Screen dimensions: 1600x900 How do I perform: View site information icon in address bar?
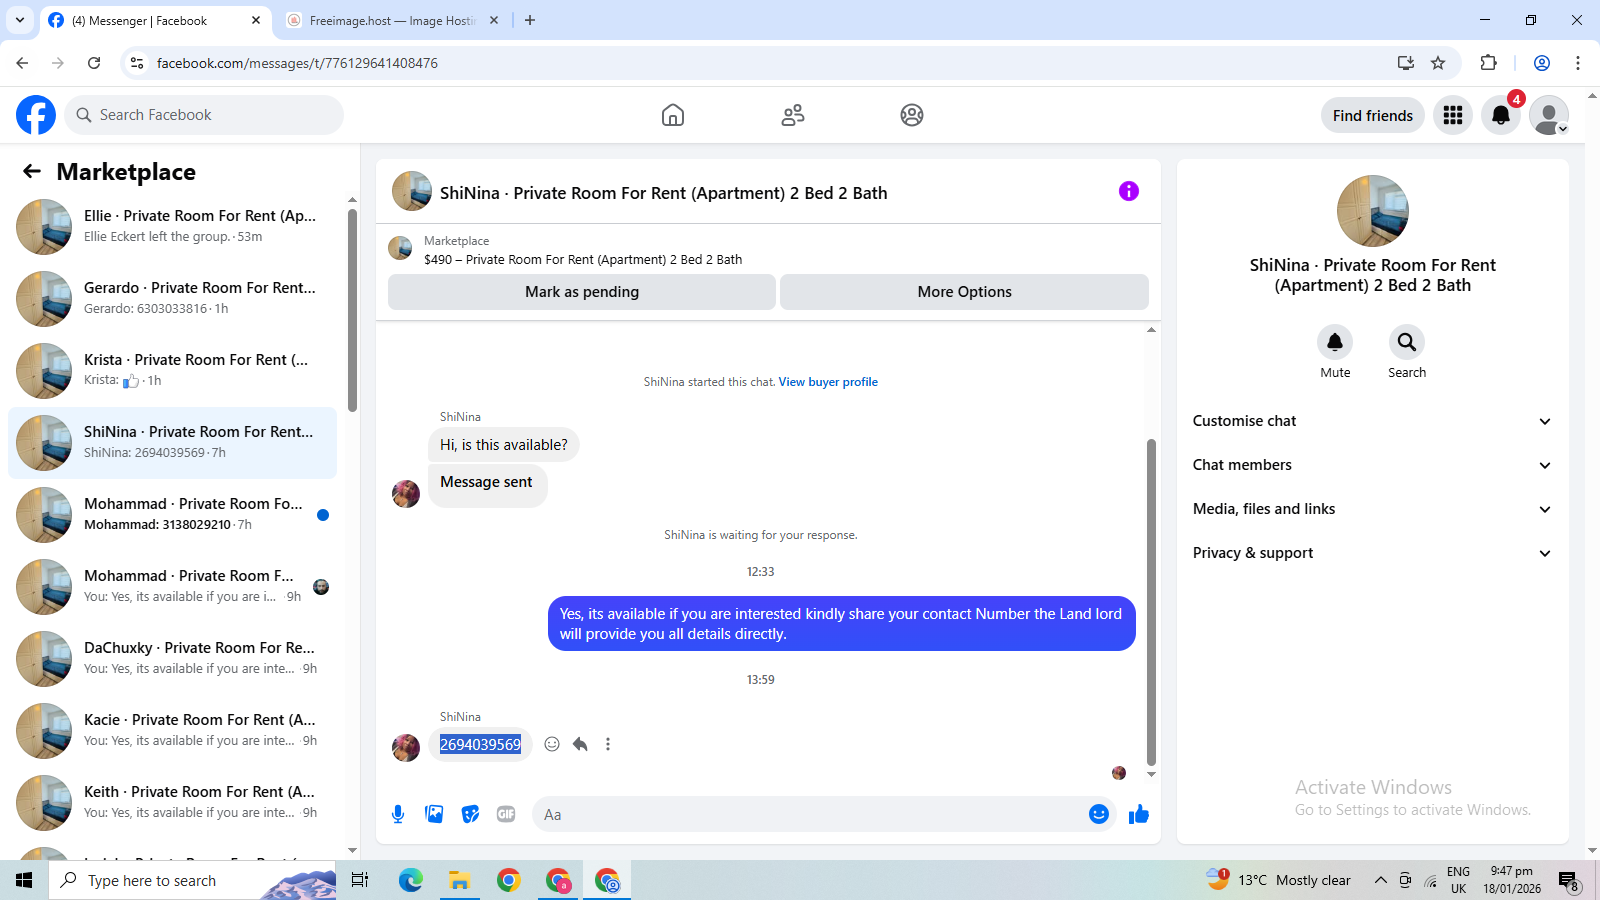tap(137, 63)
